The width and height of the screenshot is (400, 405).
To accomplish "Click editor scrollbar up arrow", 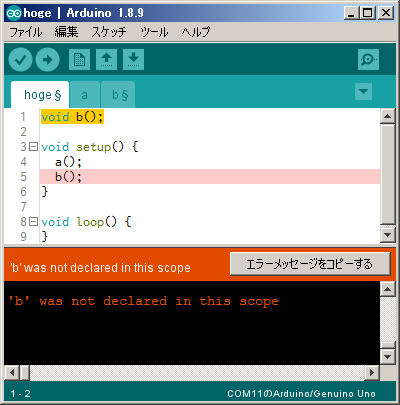I will 387,116.
